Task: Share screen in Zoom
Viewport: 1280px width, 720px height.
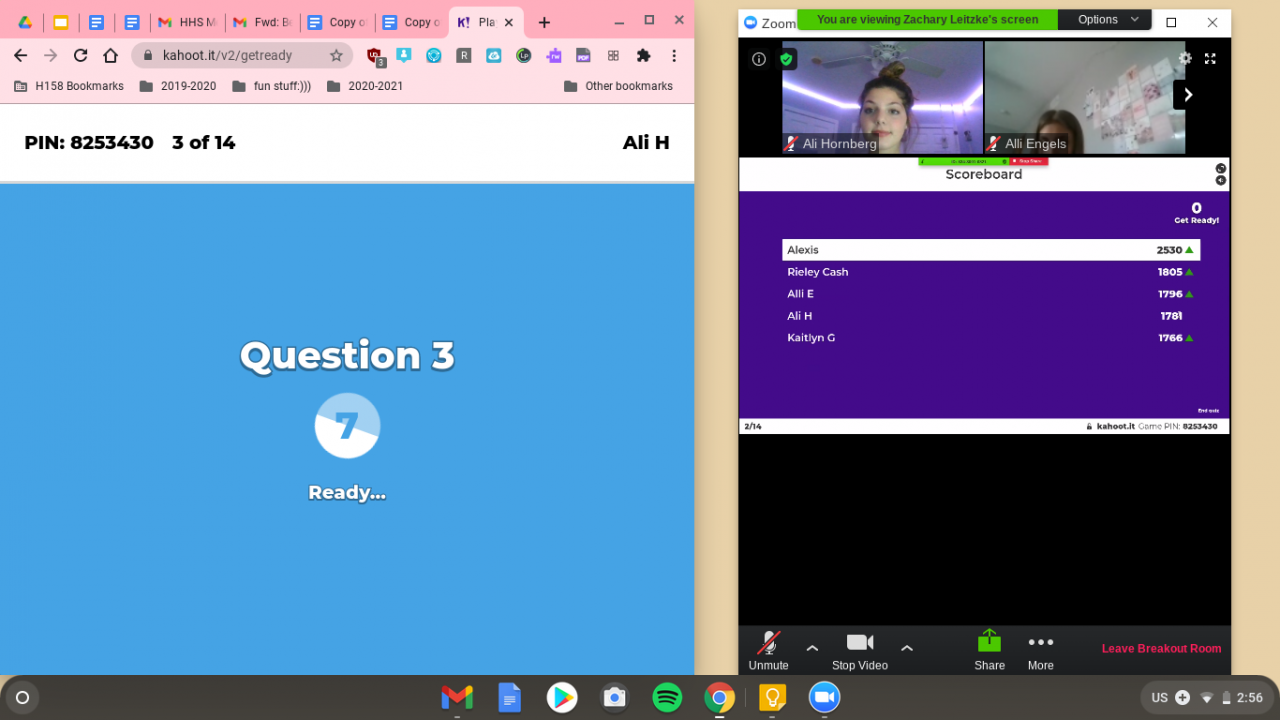Action: pos(989,650)
